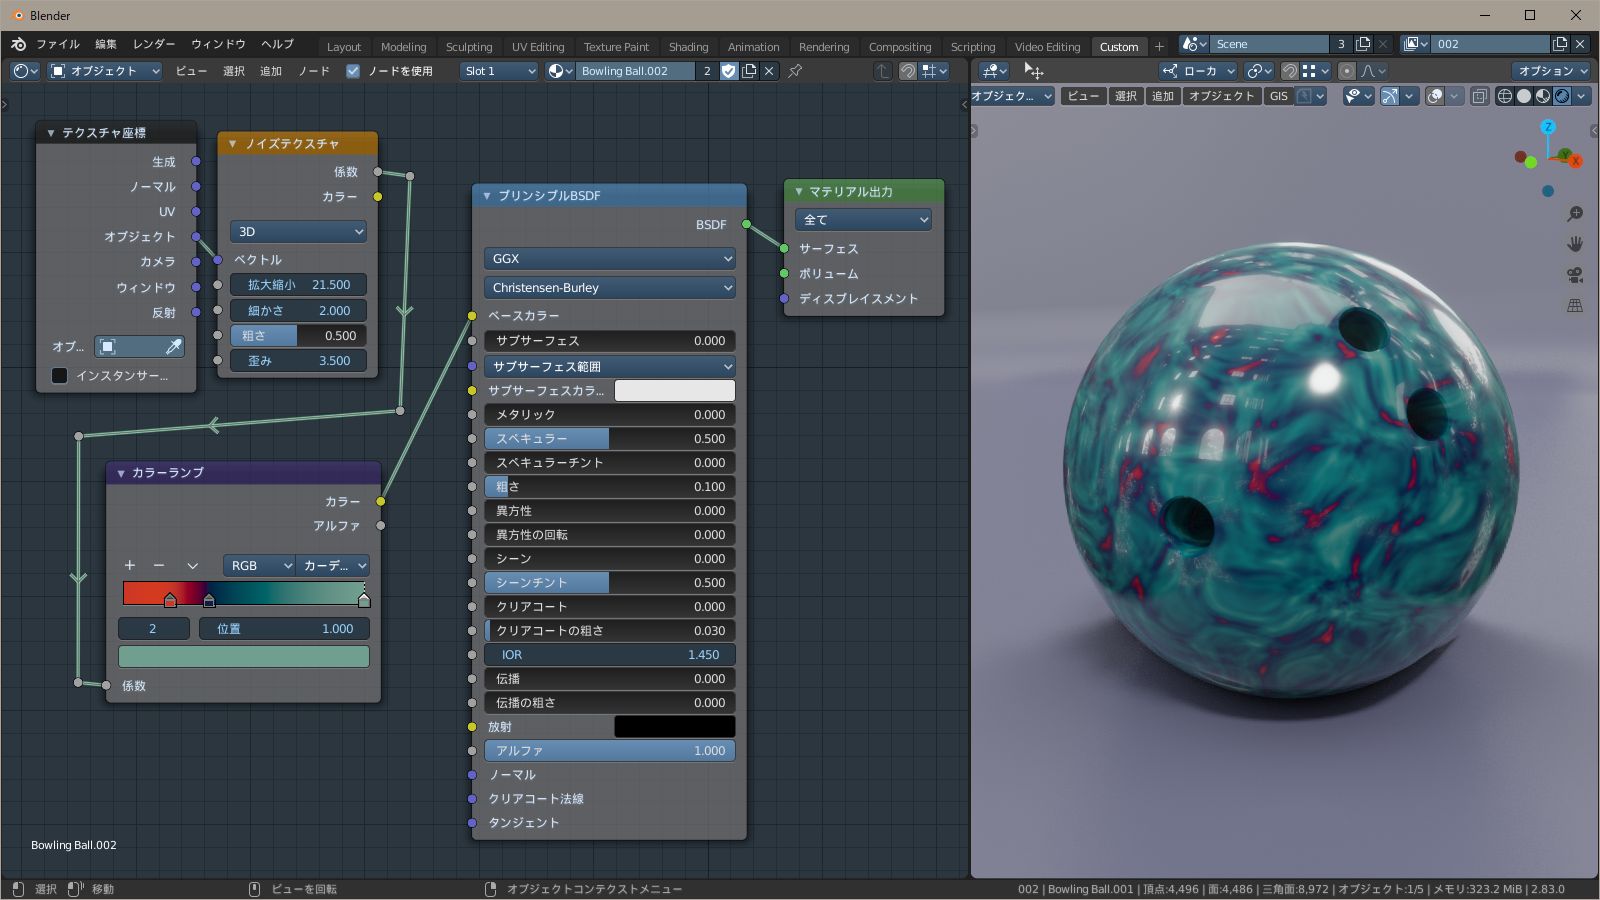Collapse the Noise Texture node

(232, 143)
